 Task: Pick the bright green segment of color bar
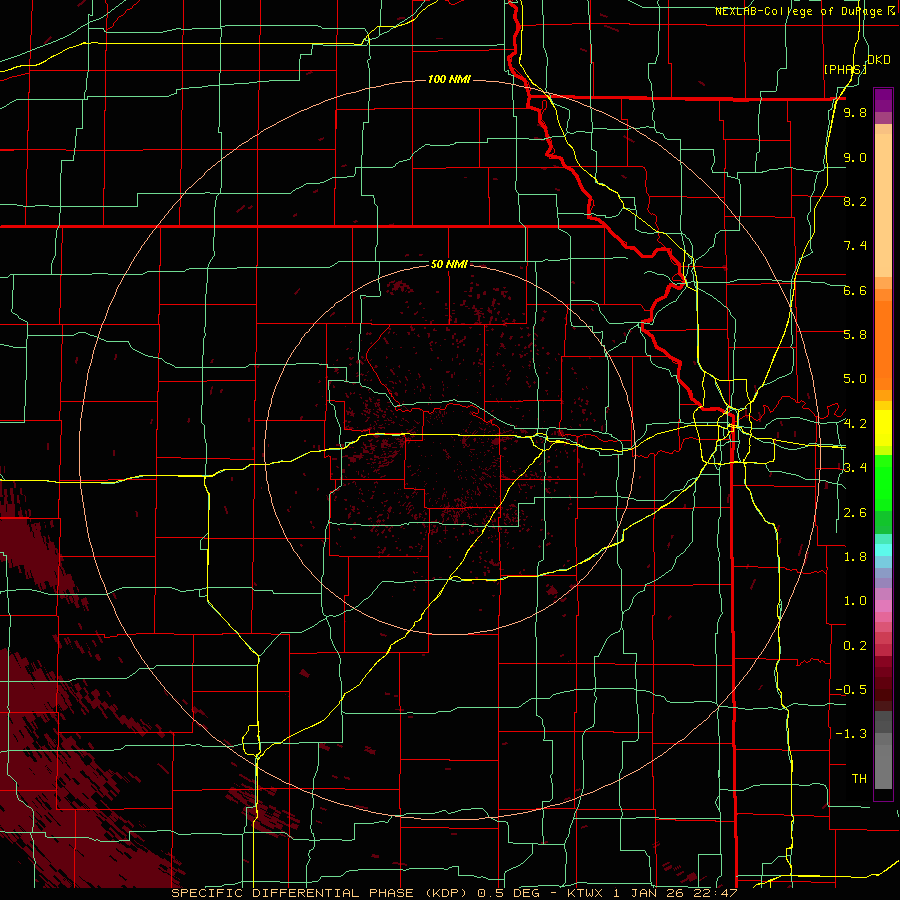[x=883, y=482]
